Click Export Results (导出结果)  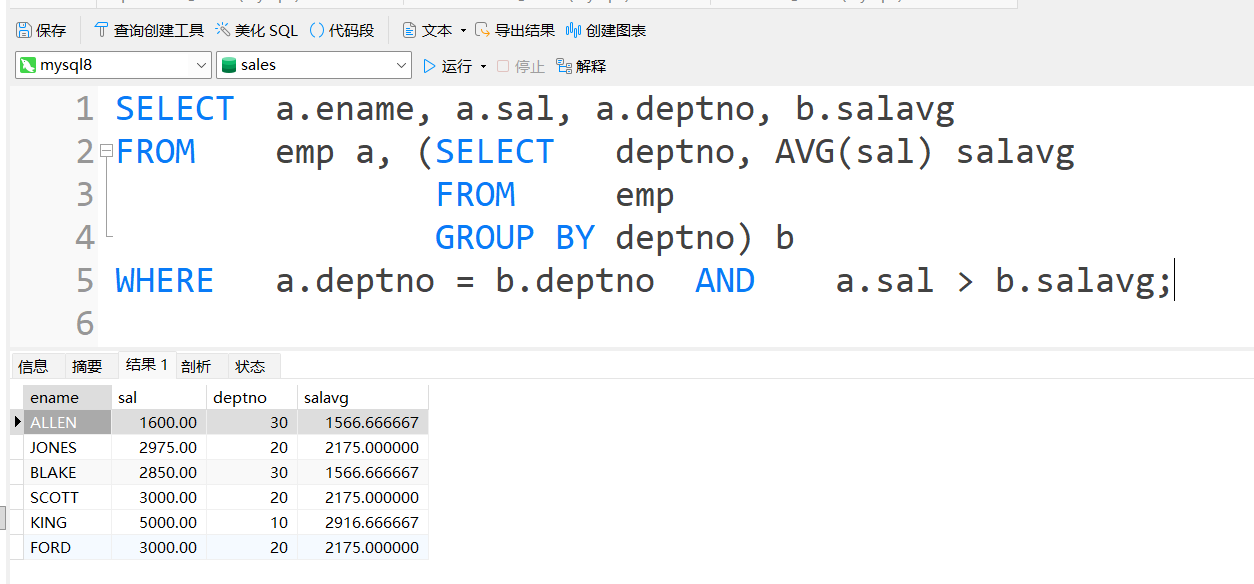(x=514, y=31)
